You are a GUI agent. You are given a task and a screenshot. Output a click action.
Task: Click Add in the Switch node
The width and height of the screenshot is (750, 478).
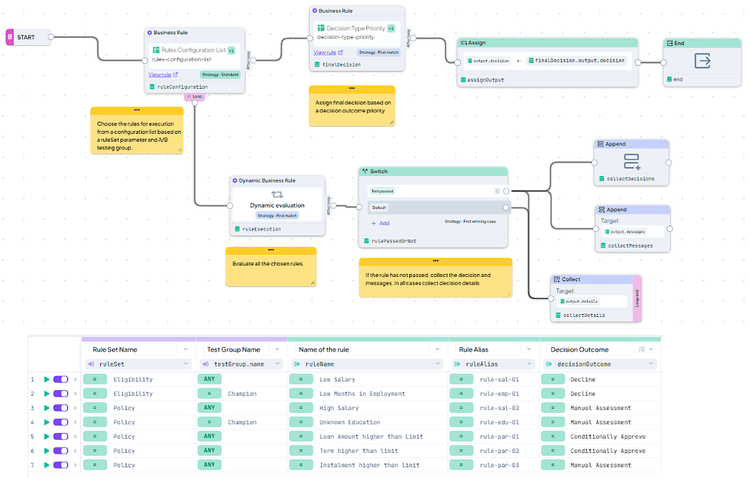point(381,223)
